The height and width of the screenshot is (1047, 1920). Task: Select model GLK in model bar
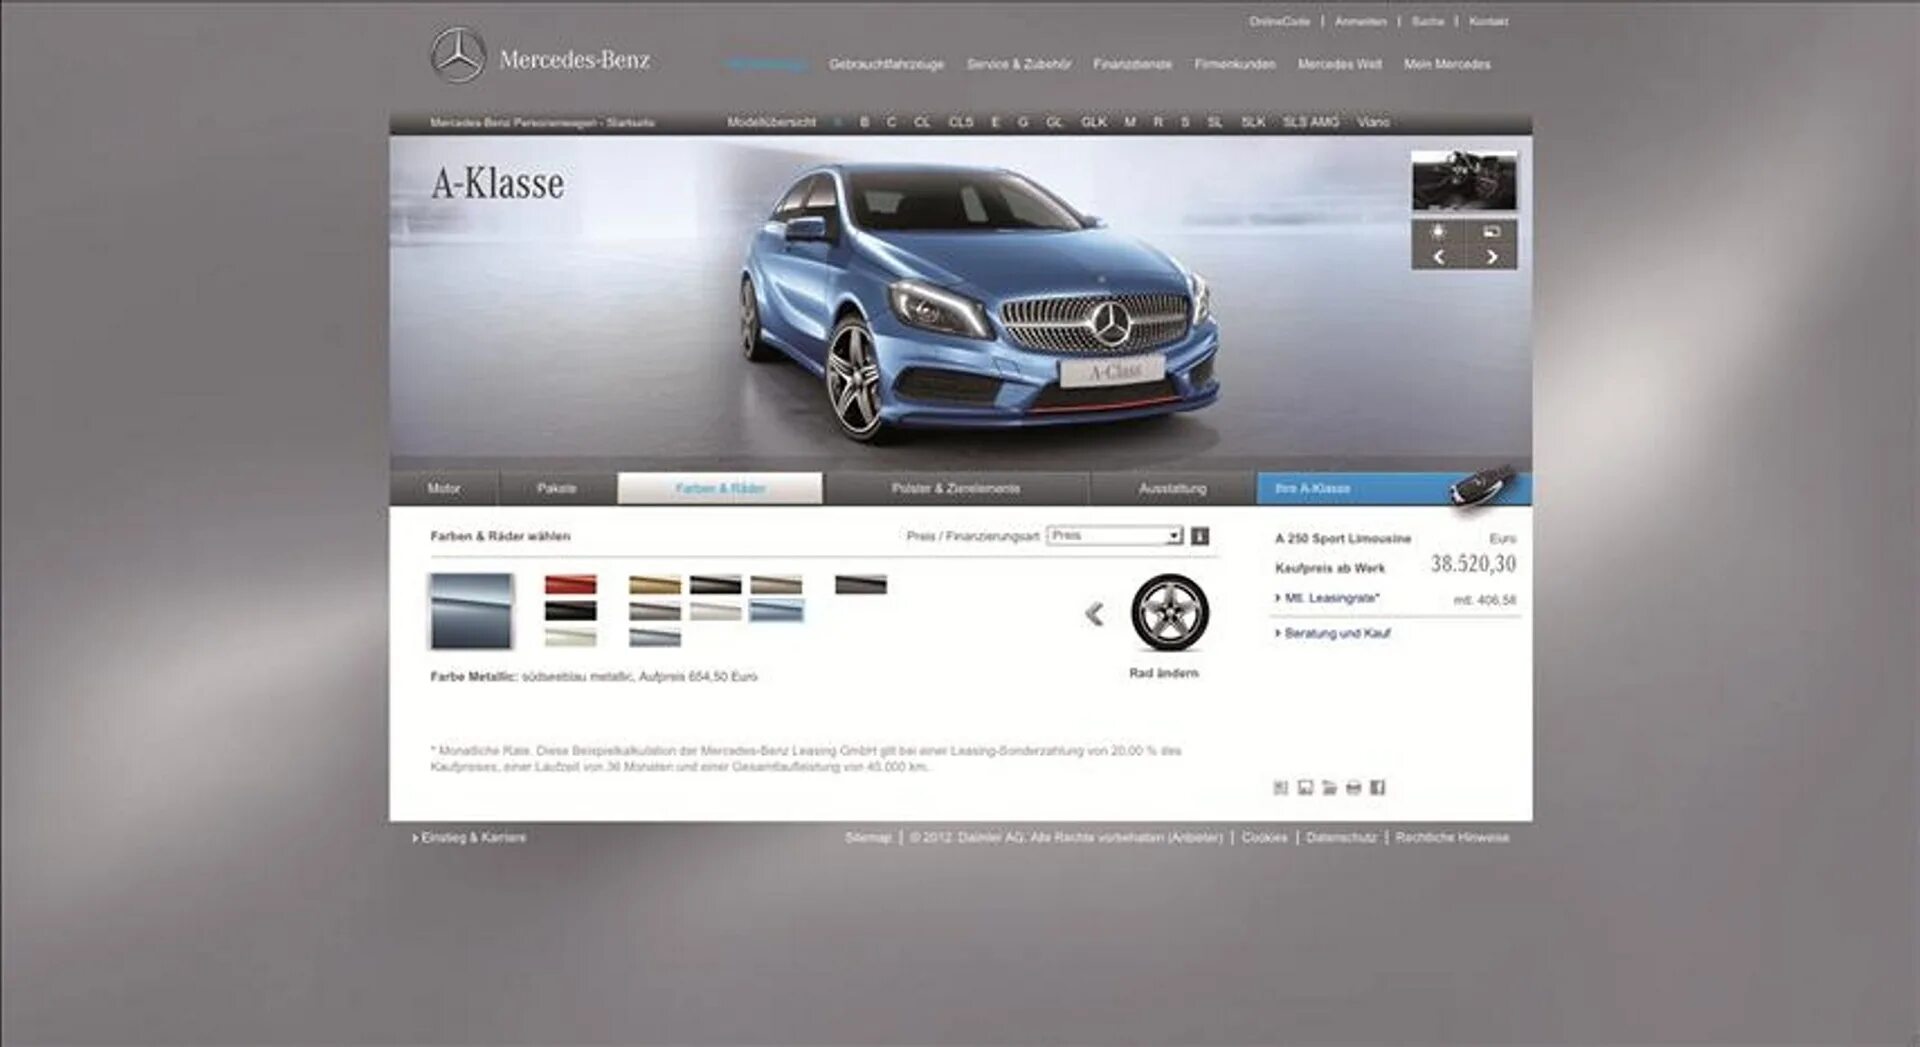(x=1093, y=122)
